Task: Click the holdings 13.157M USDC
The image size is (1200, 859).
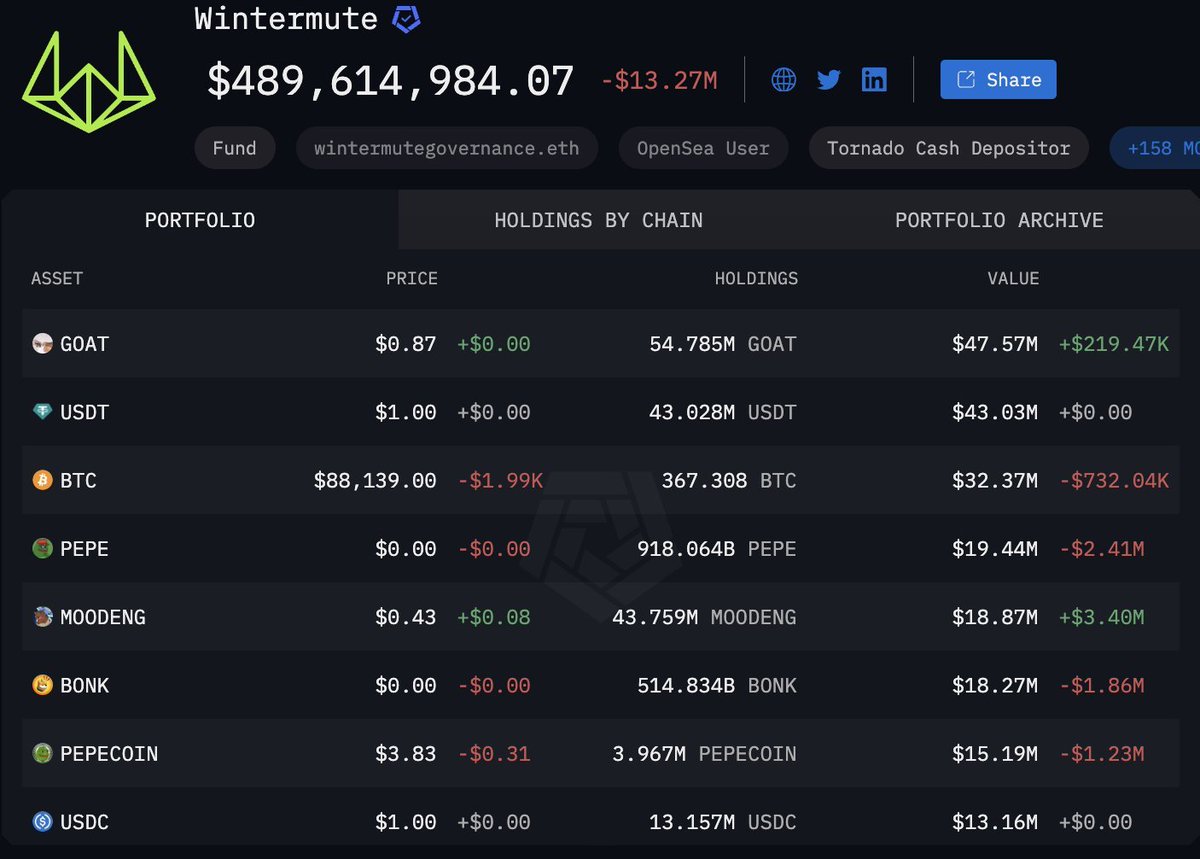Action: click(723, 822)
